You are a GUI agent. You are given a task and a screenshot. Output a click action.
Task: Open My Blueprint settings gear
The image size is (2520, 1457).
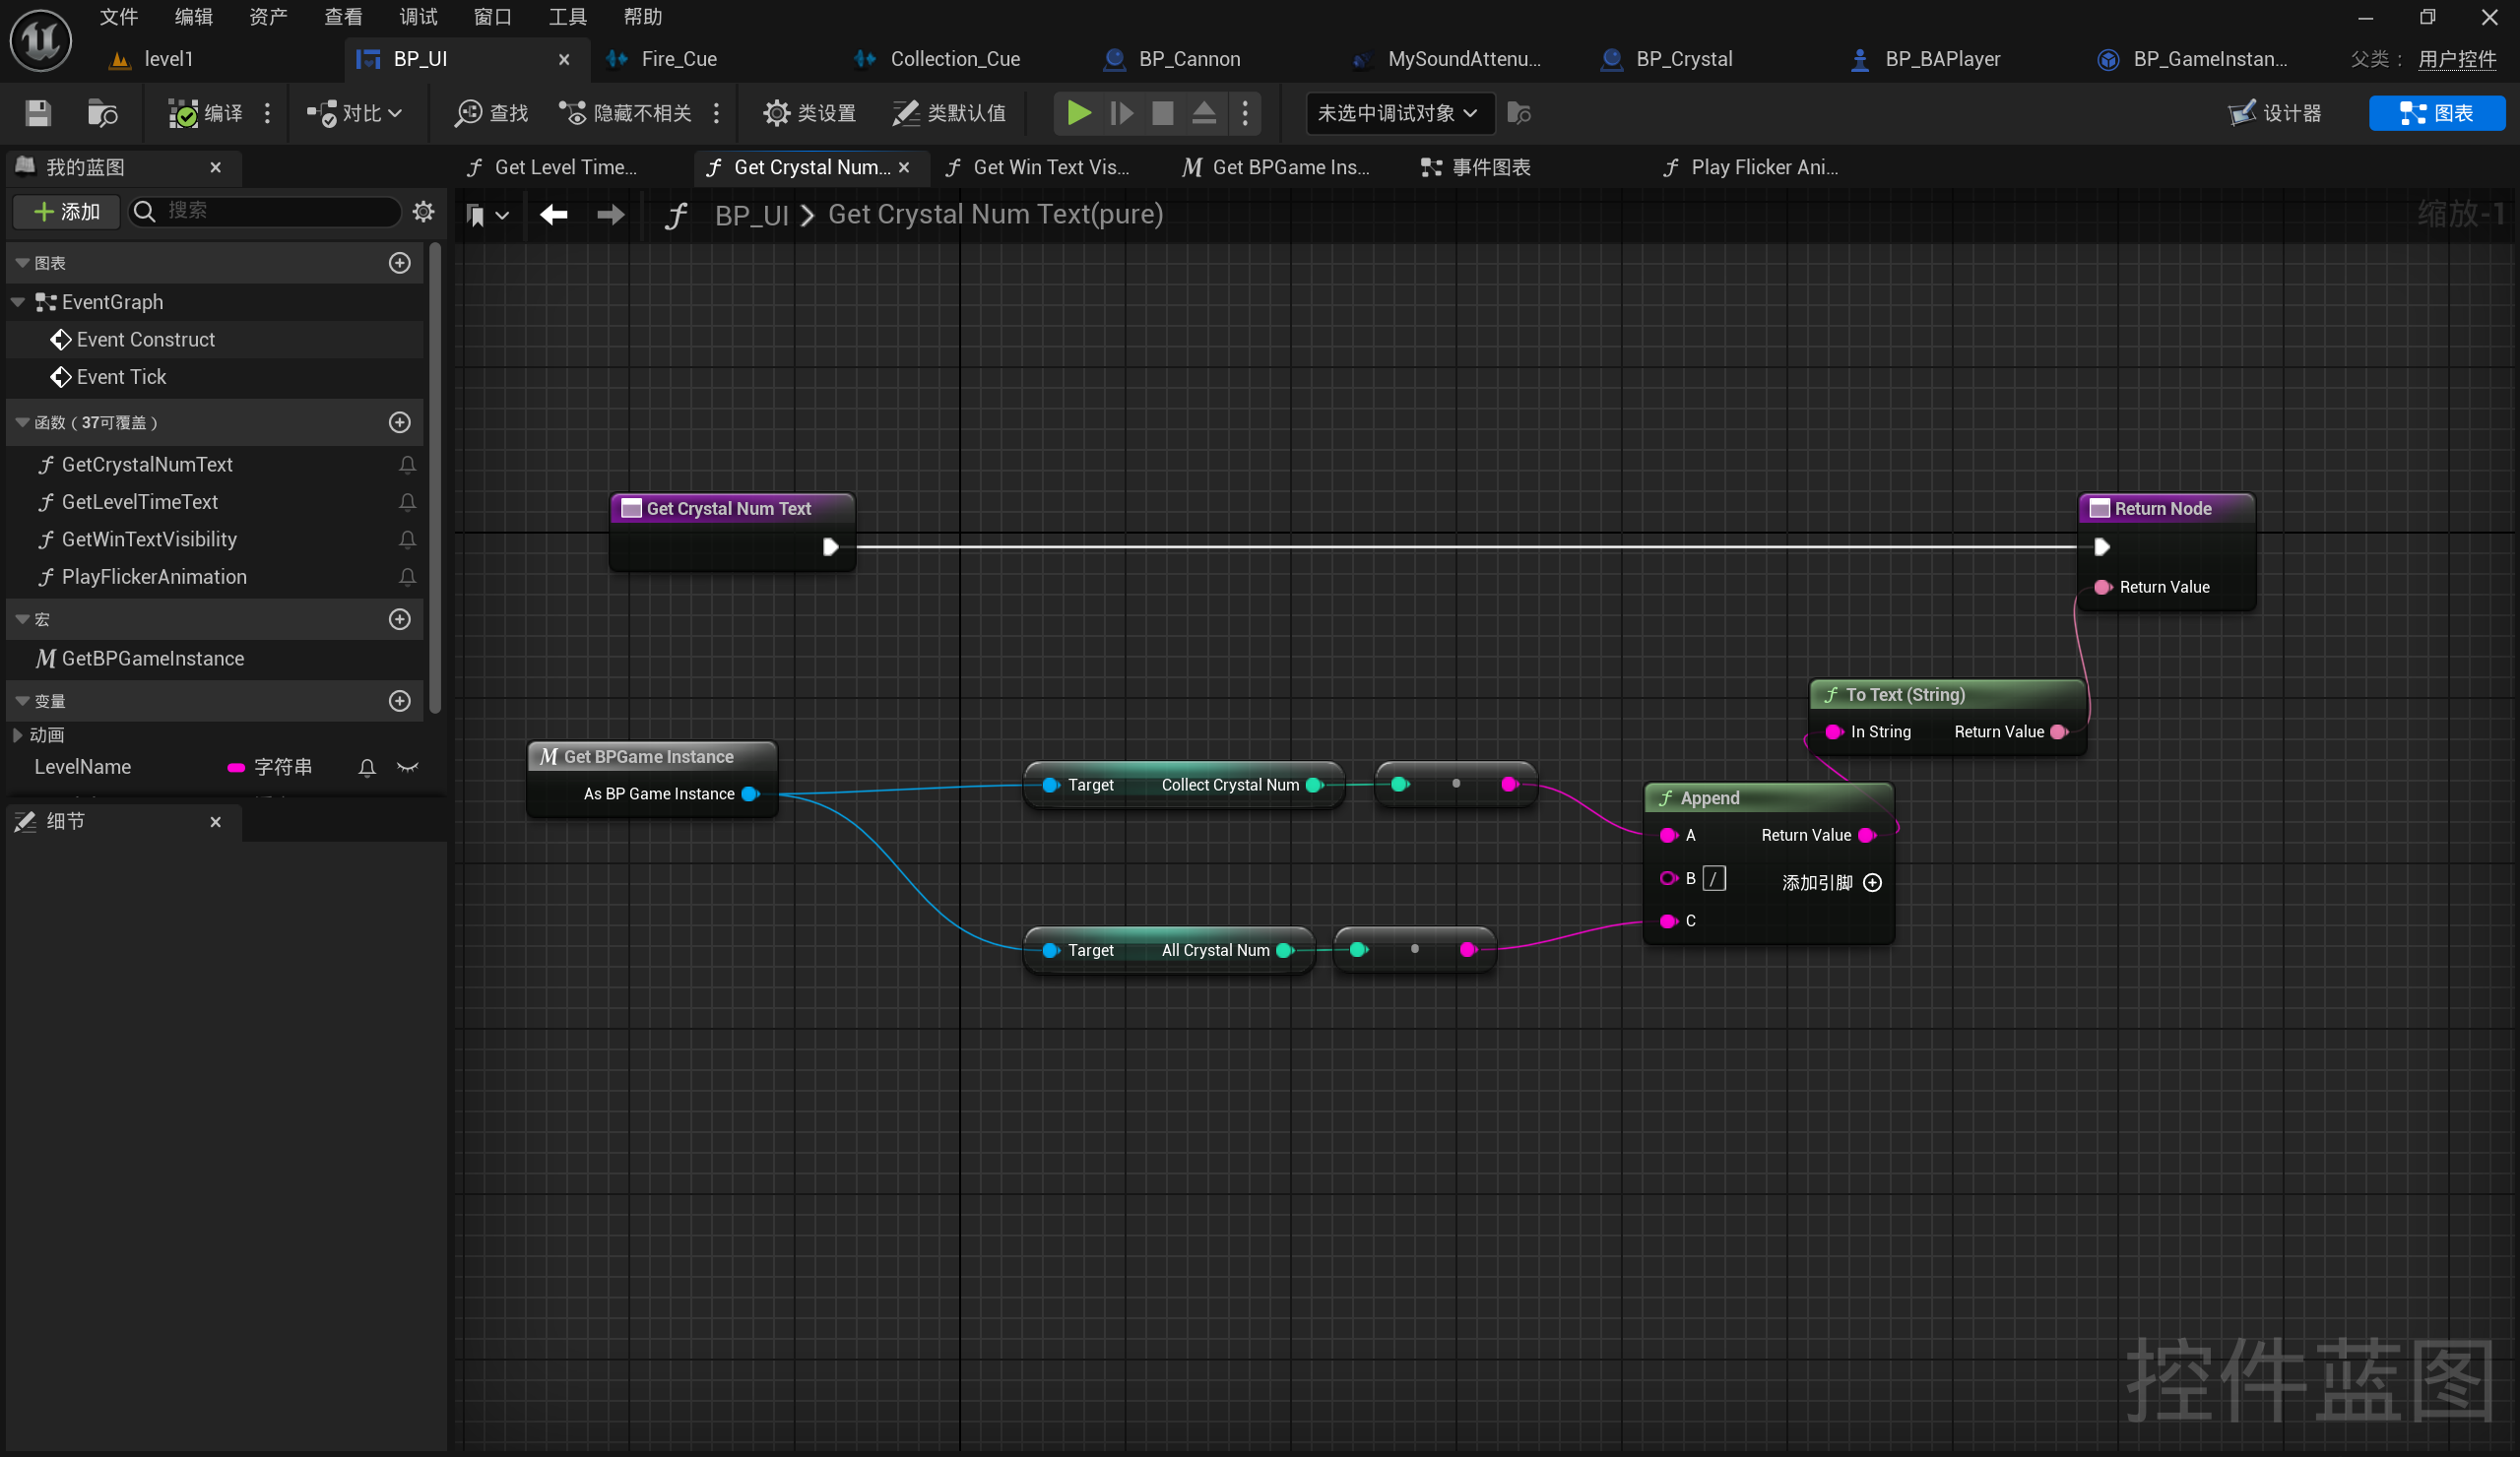pyautogui.click(x=423, y=211)
